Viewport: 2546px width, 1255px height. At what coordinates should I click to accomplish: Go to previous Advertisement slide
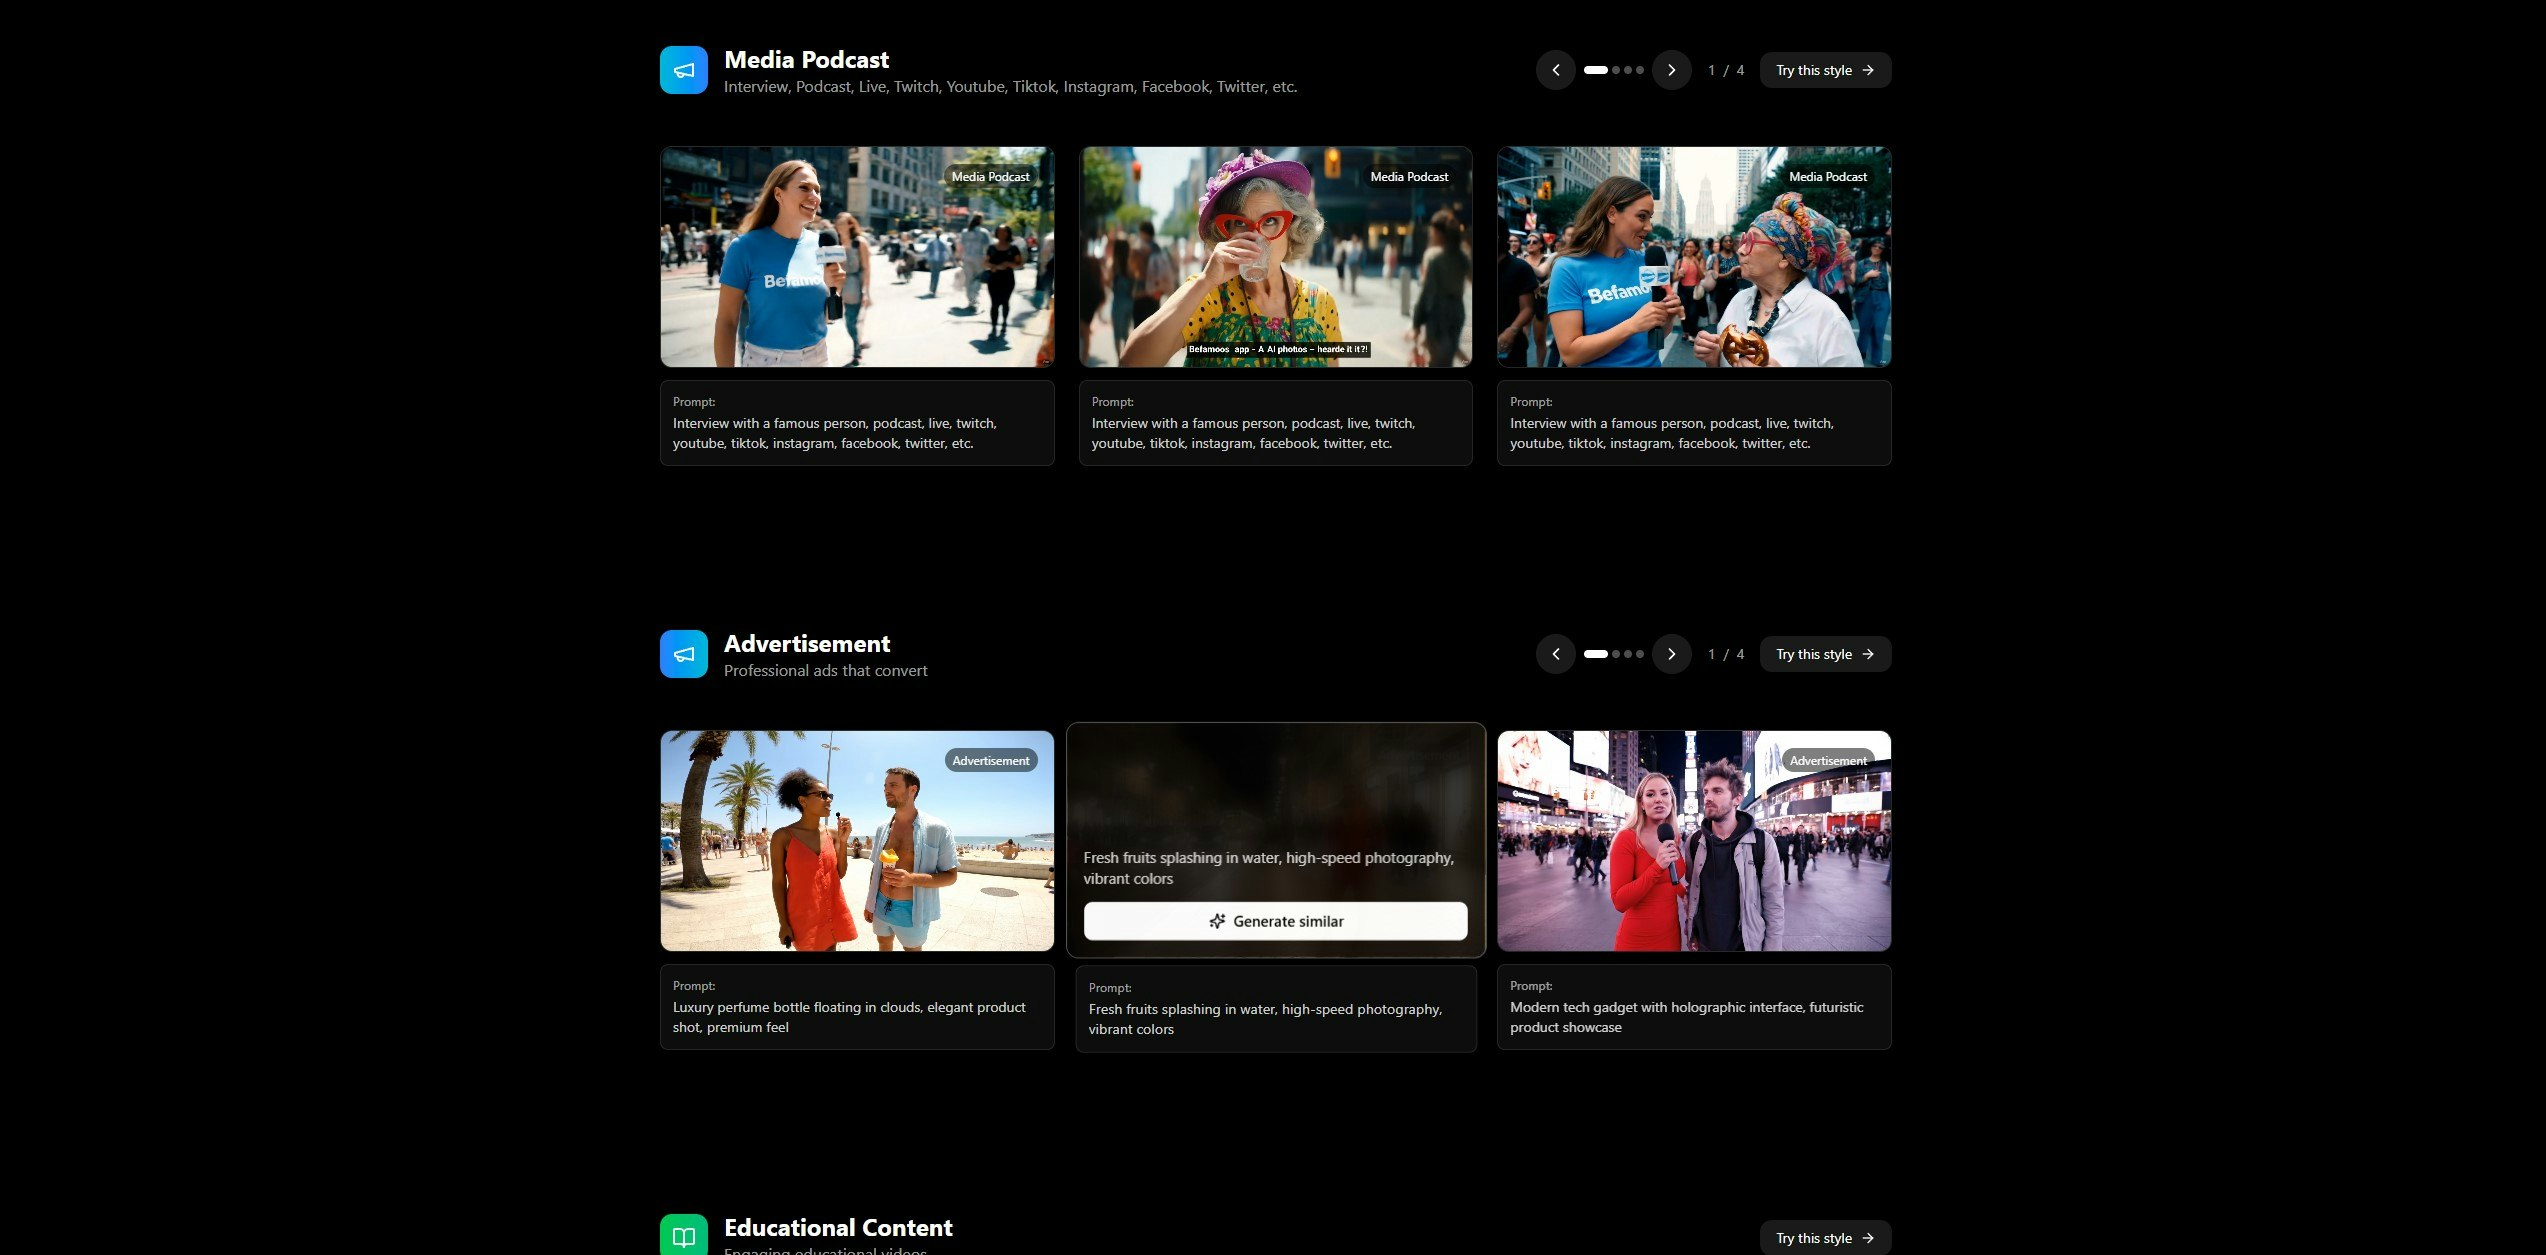[1556, 654]
